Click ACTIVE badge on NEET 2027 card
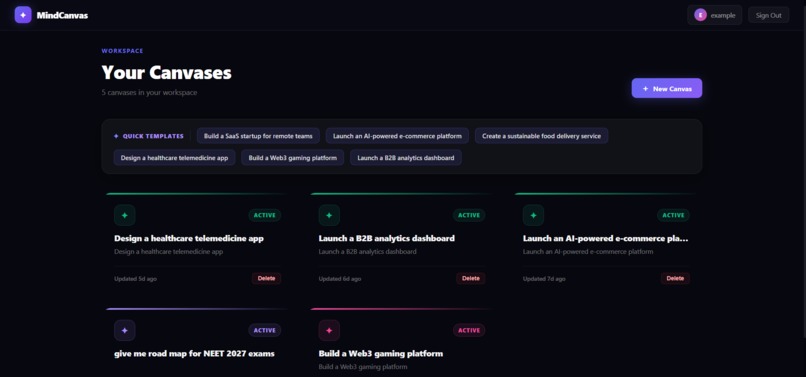The image size is (806, 377). click(x=265, y=331)
